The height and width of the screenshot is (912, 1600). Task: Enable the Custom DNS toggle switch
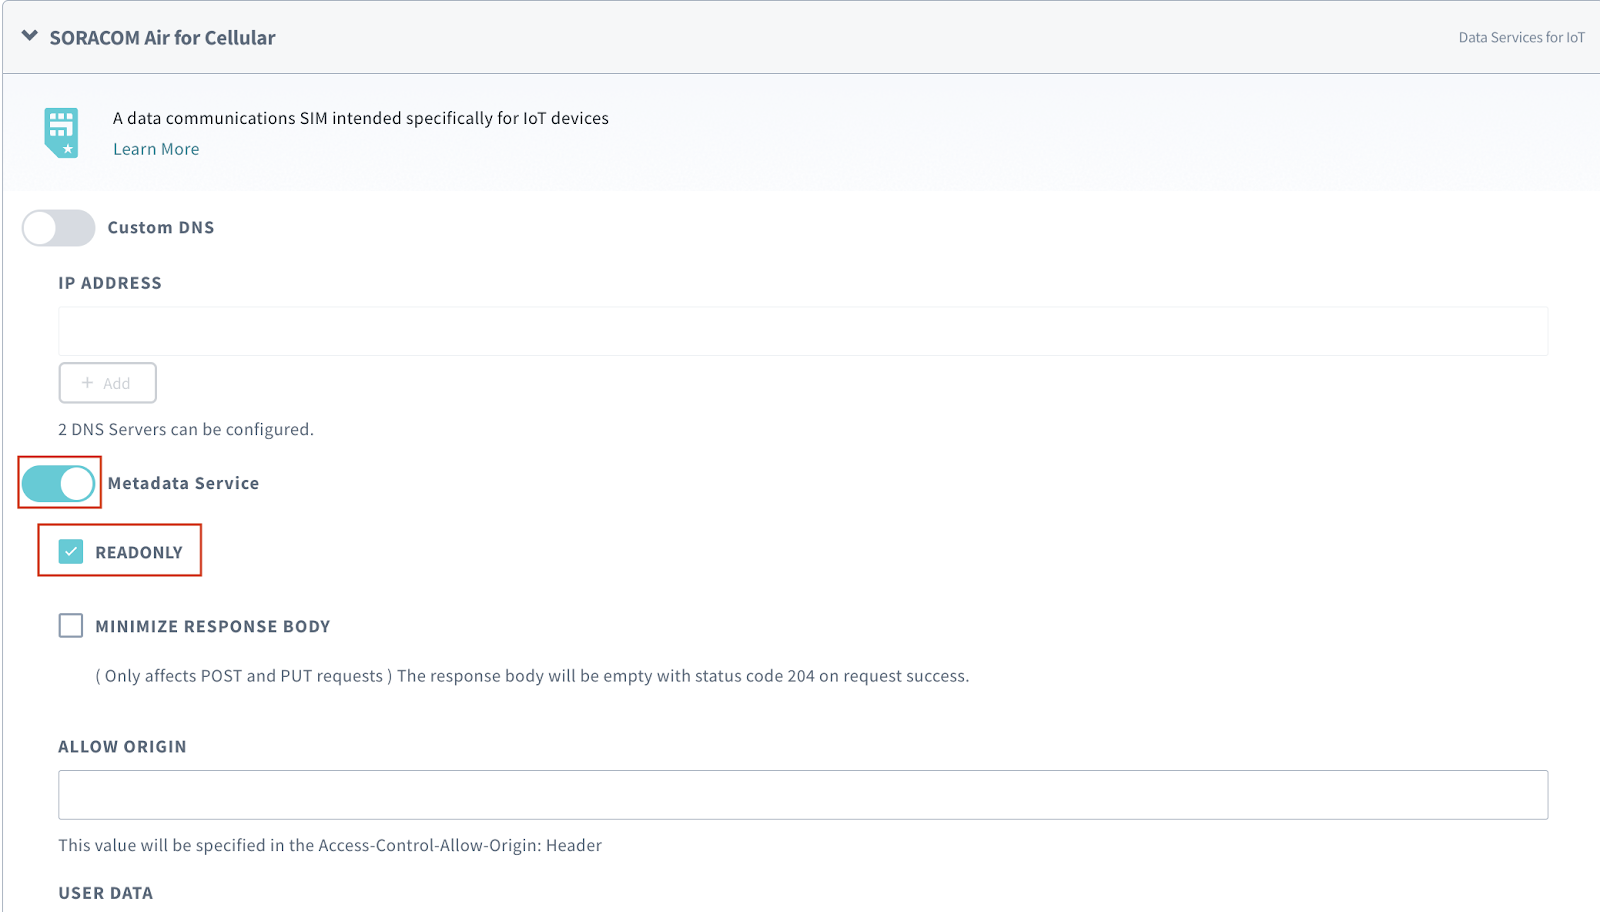(58, 228)
